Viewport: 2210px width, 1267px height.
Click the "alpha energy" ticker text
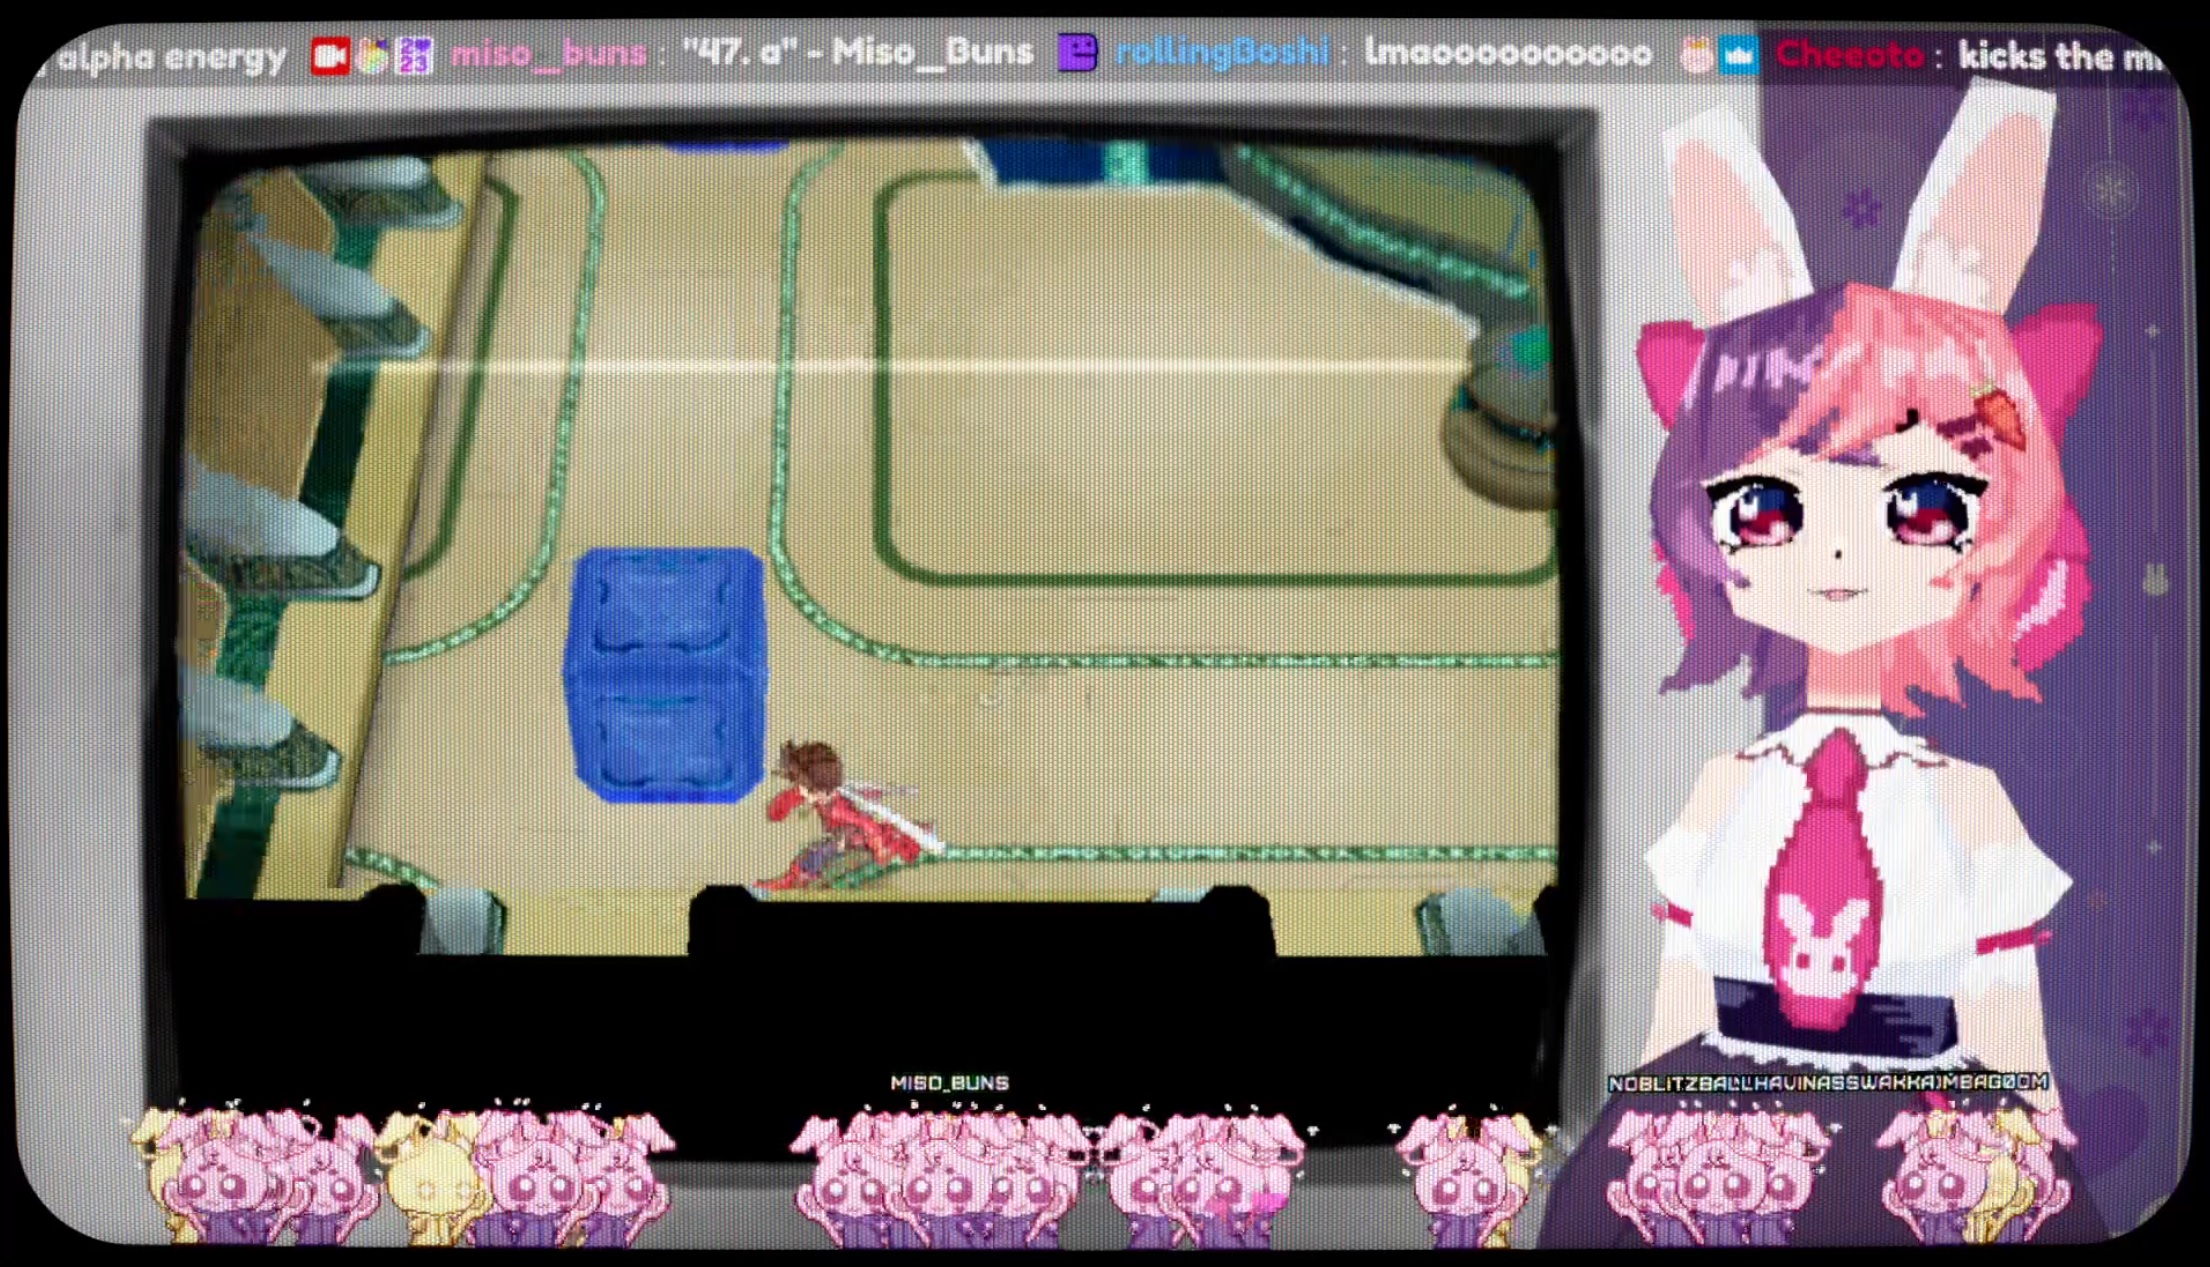(x=170, y=57)
